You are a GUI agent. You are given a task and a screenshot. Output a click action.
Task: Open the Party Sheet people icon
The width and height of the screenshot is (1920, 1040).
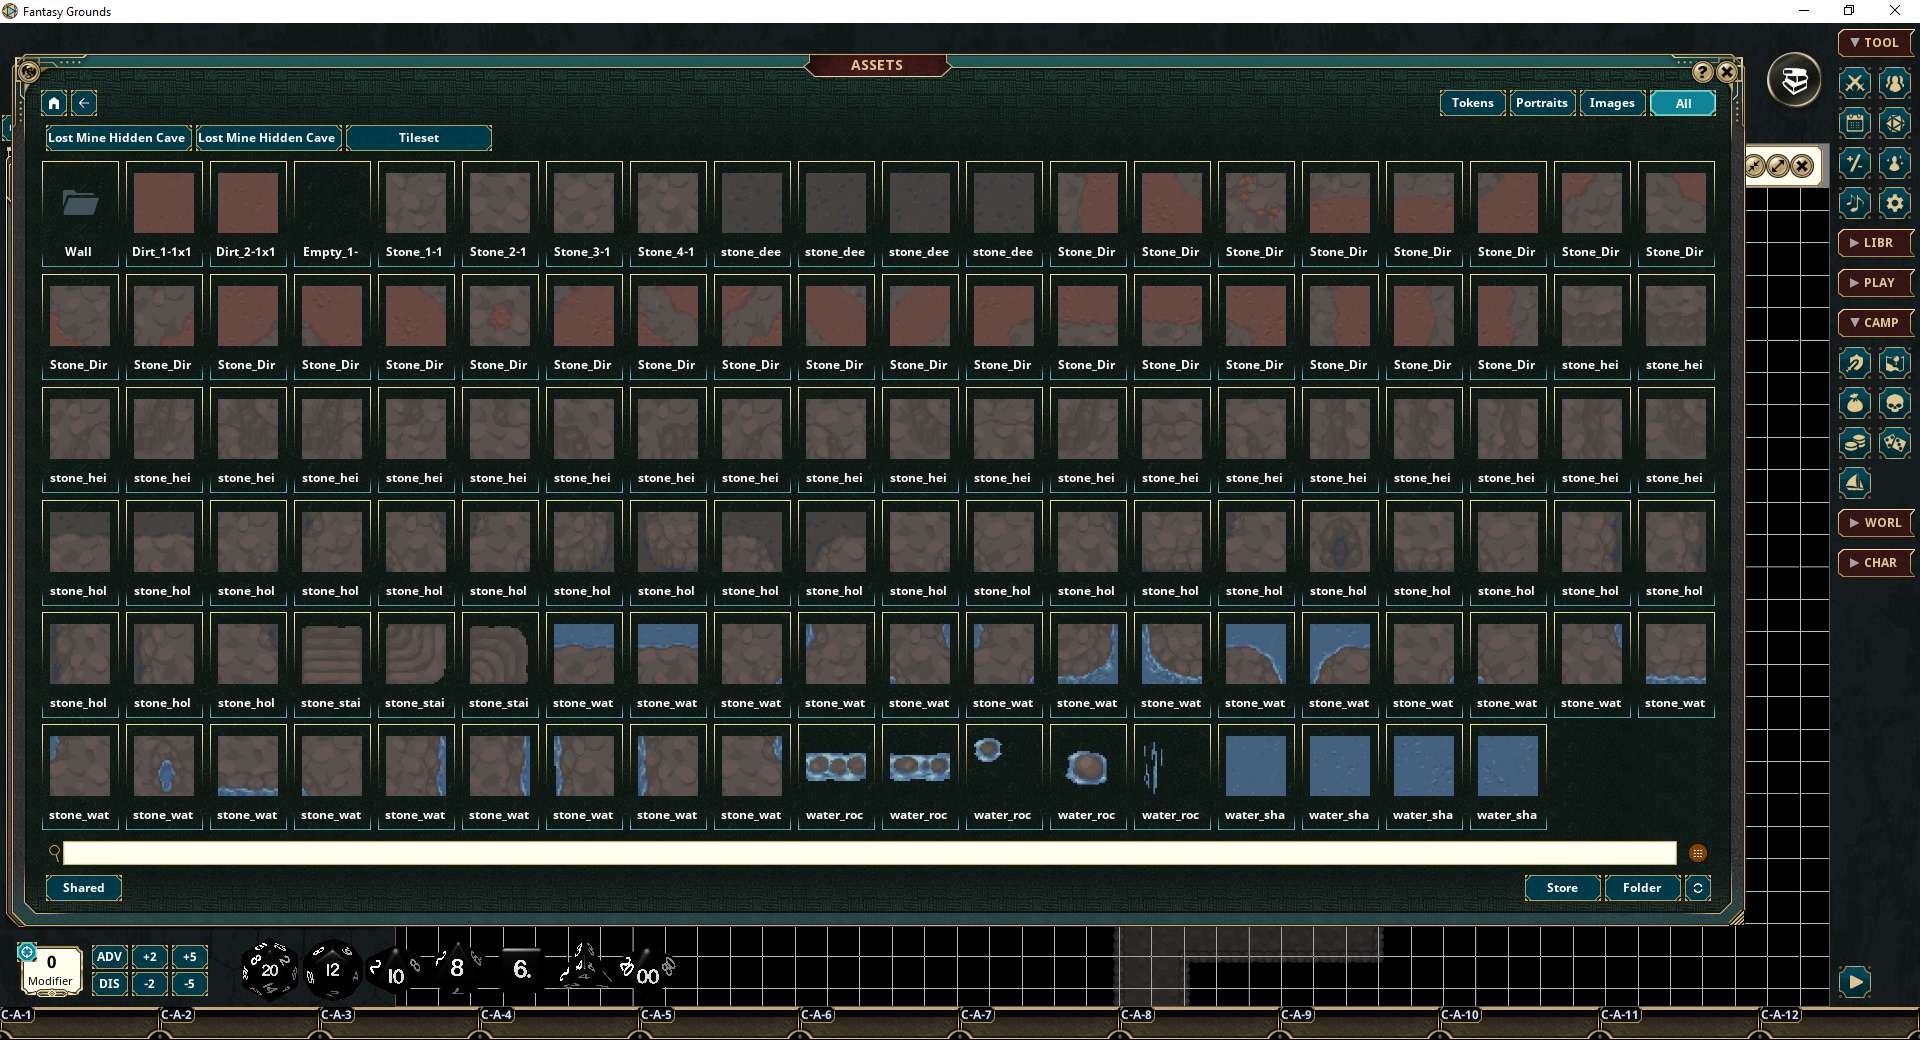[x=1895, y=83]
